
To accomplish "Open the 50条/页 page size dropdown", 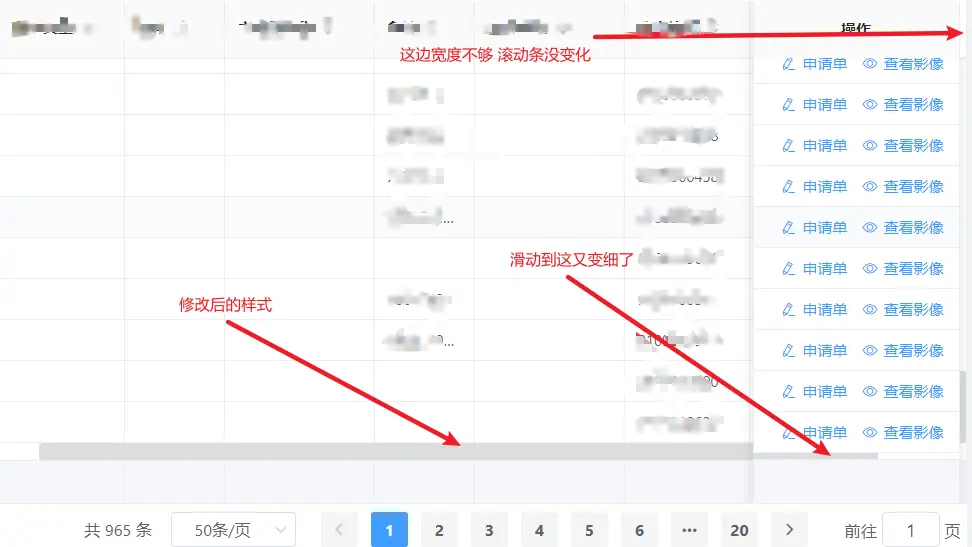I will pos(234,530).
